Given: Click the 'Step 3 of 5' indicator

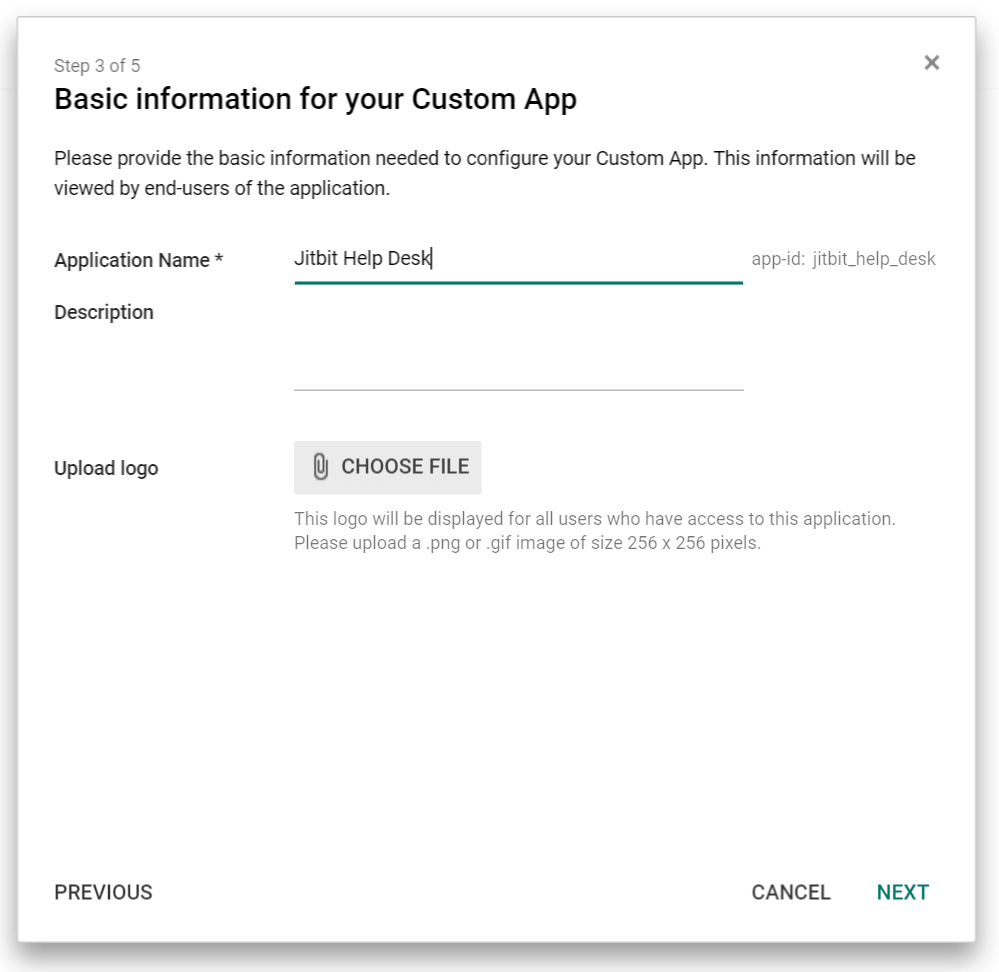Looking at the screenshot, I should coord(98,65).
